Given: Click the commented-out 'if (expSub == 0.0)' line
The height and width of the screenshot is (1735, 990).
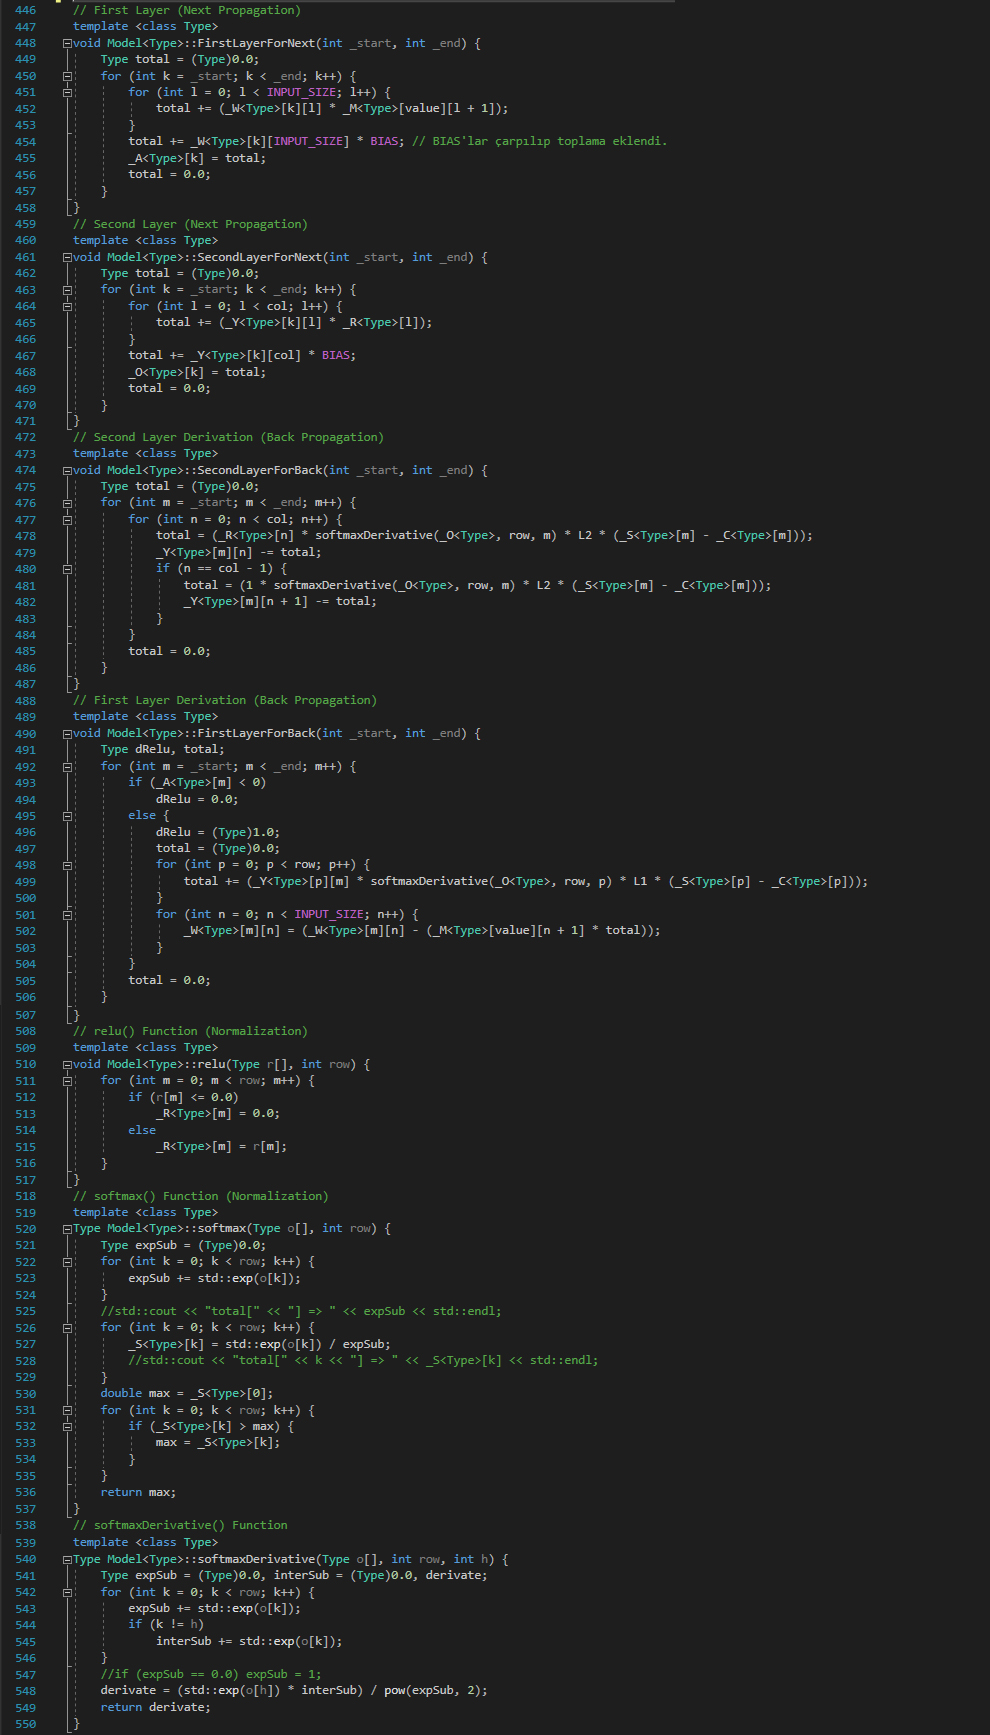Looking at the screenshot, I should (210, 1674).
